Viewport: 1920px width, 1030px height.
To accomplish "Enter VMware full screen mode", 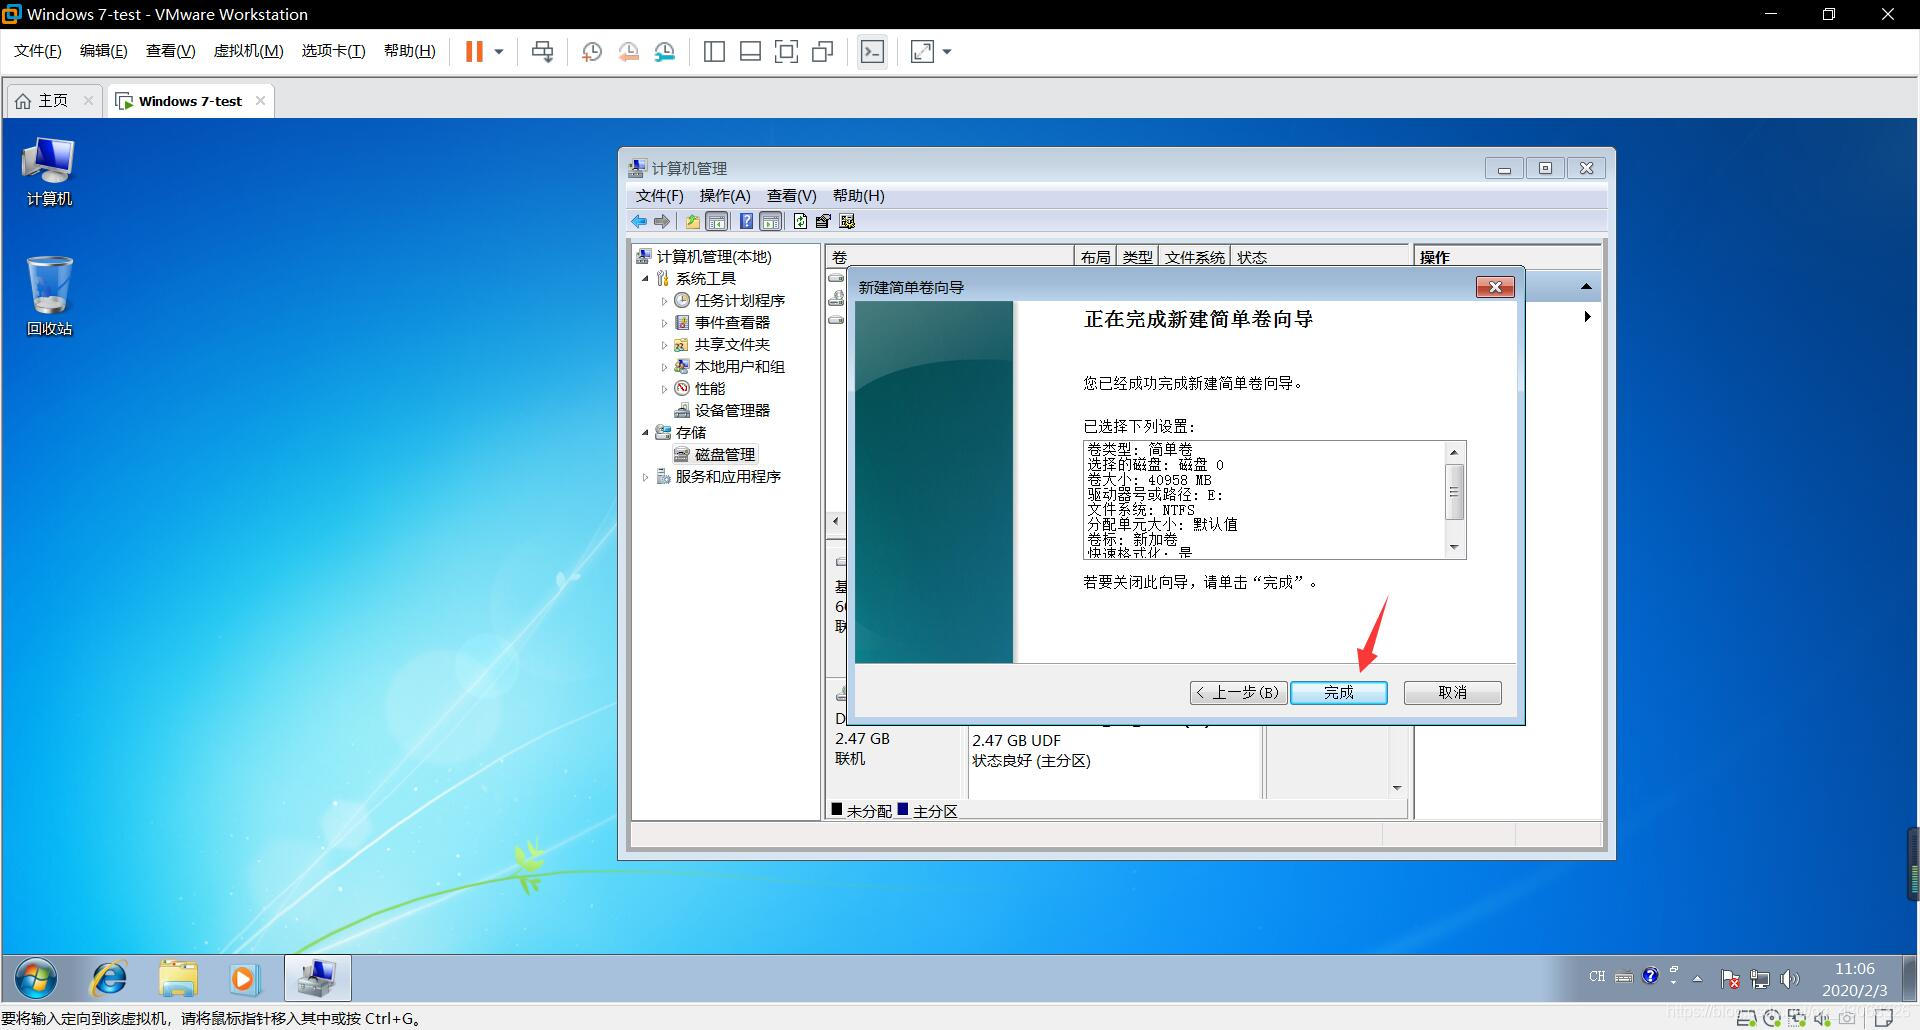I will pyautogui.click(x=786, y=51).
